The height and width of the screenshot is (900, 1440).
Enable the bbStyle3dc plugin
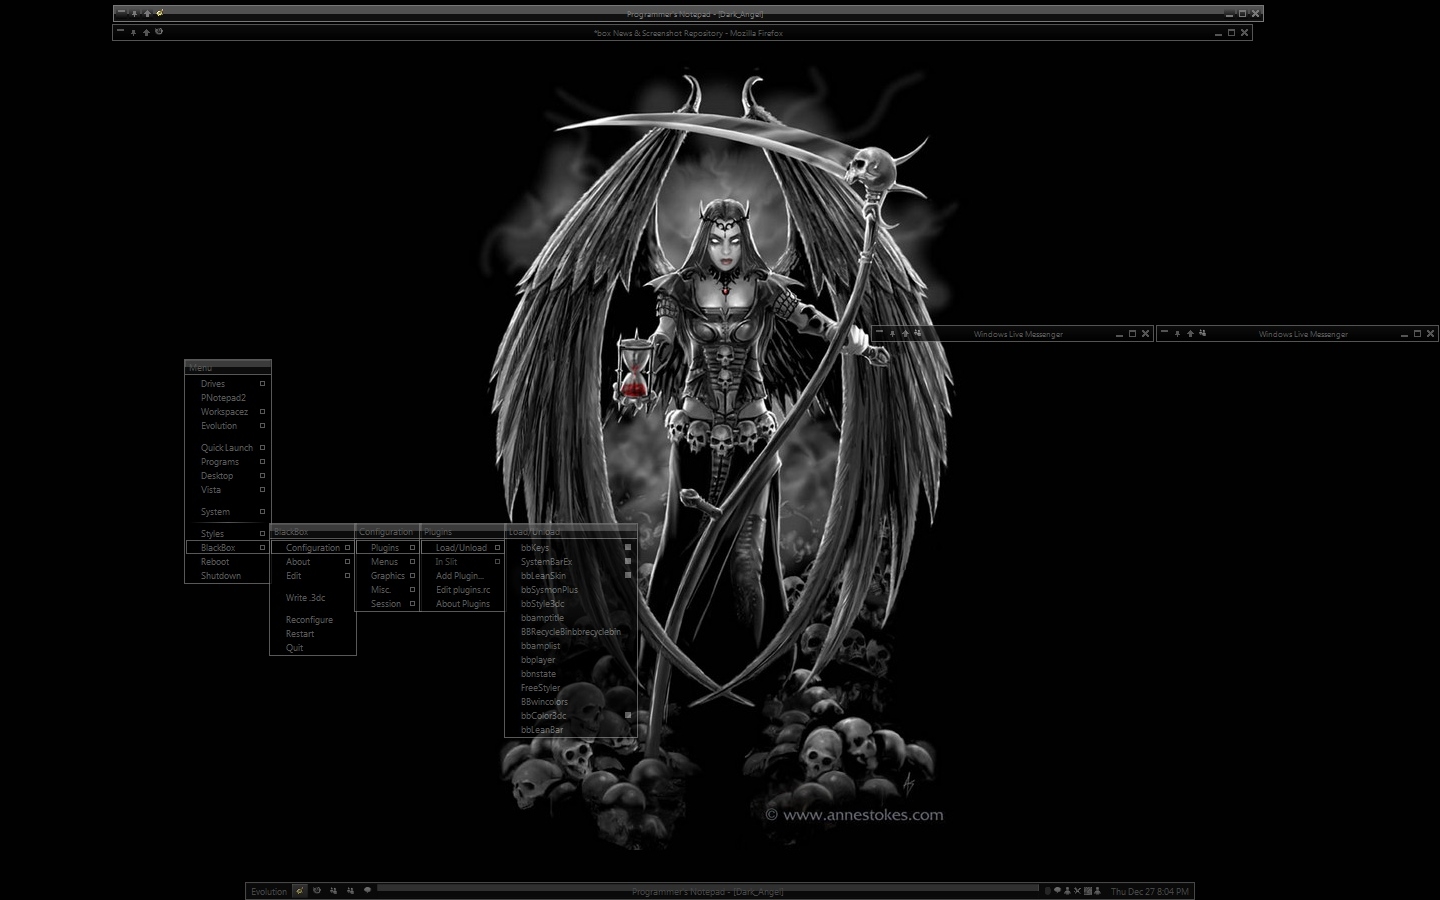(x=571, y=604)
